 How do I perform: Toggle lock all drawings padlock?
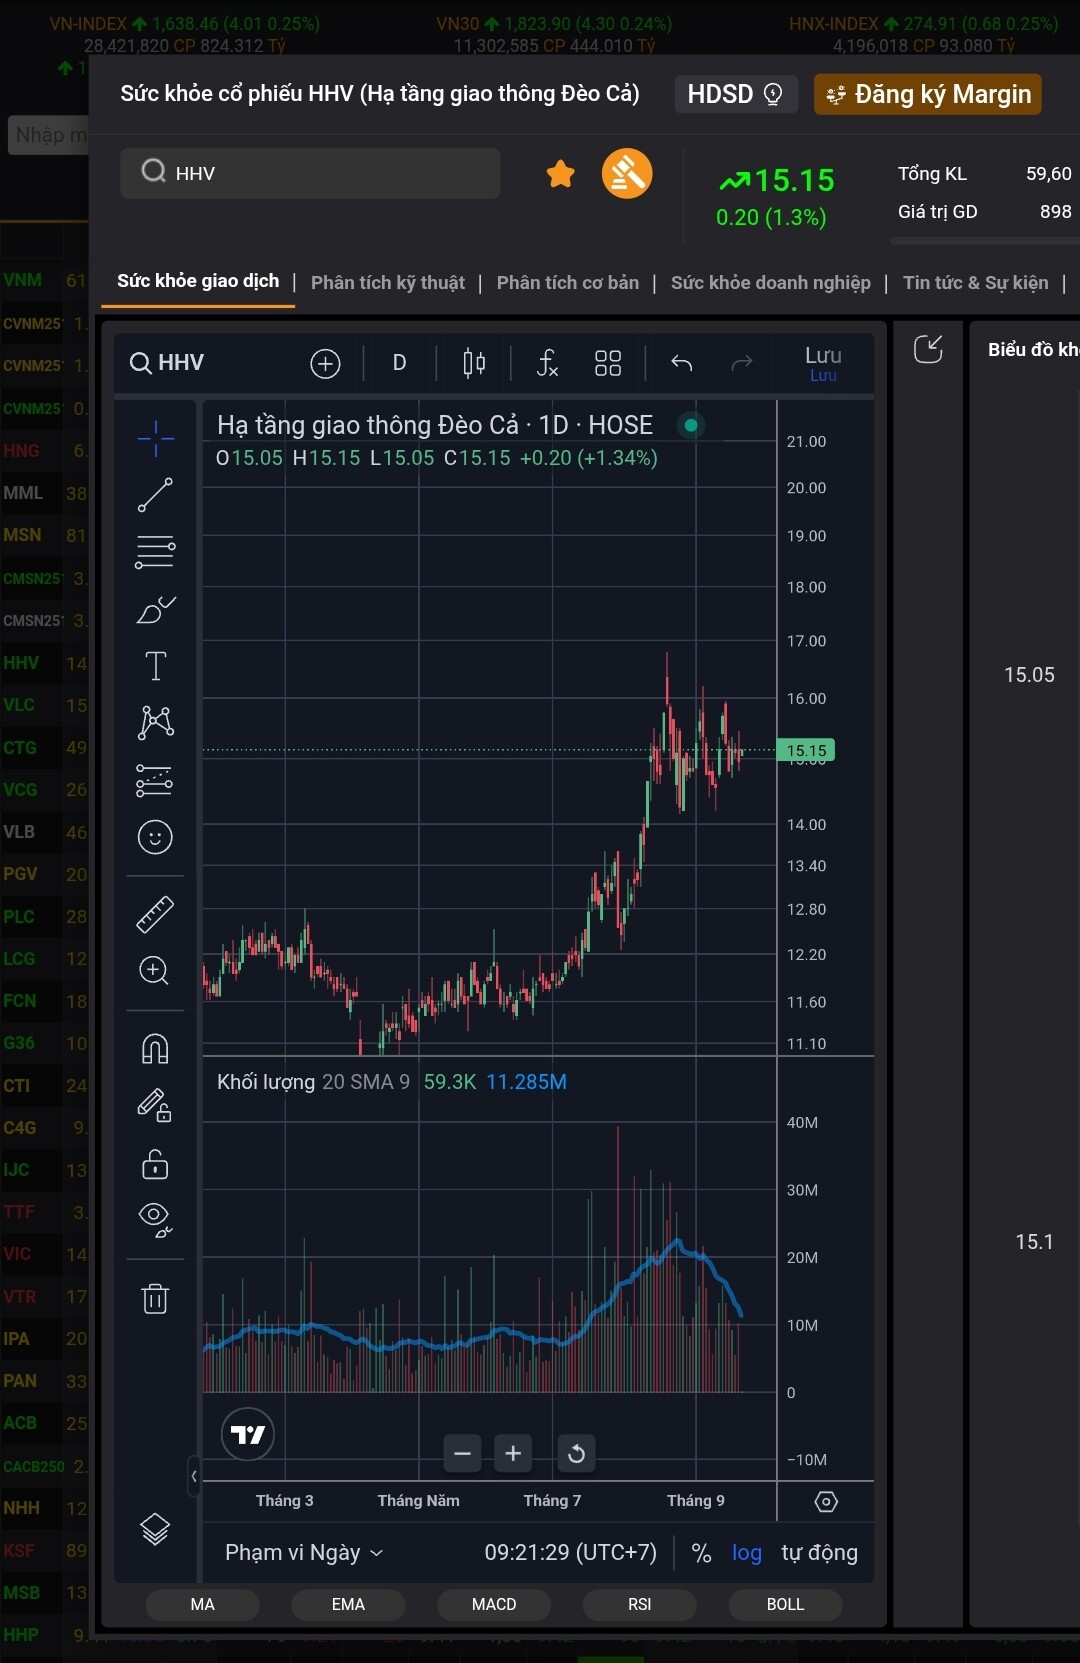tap(155, 1165)
